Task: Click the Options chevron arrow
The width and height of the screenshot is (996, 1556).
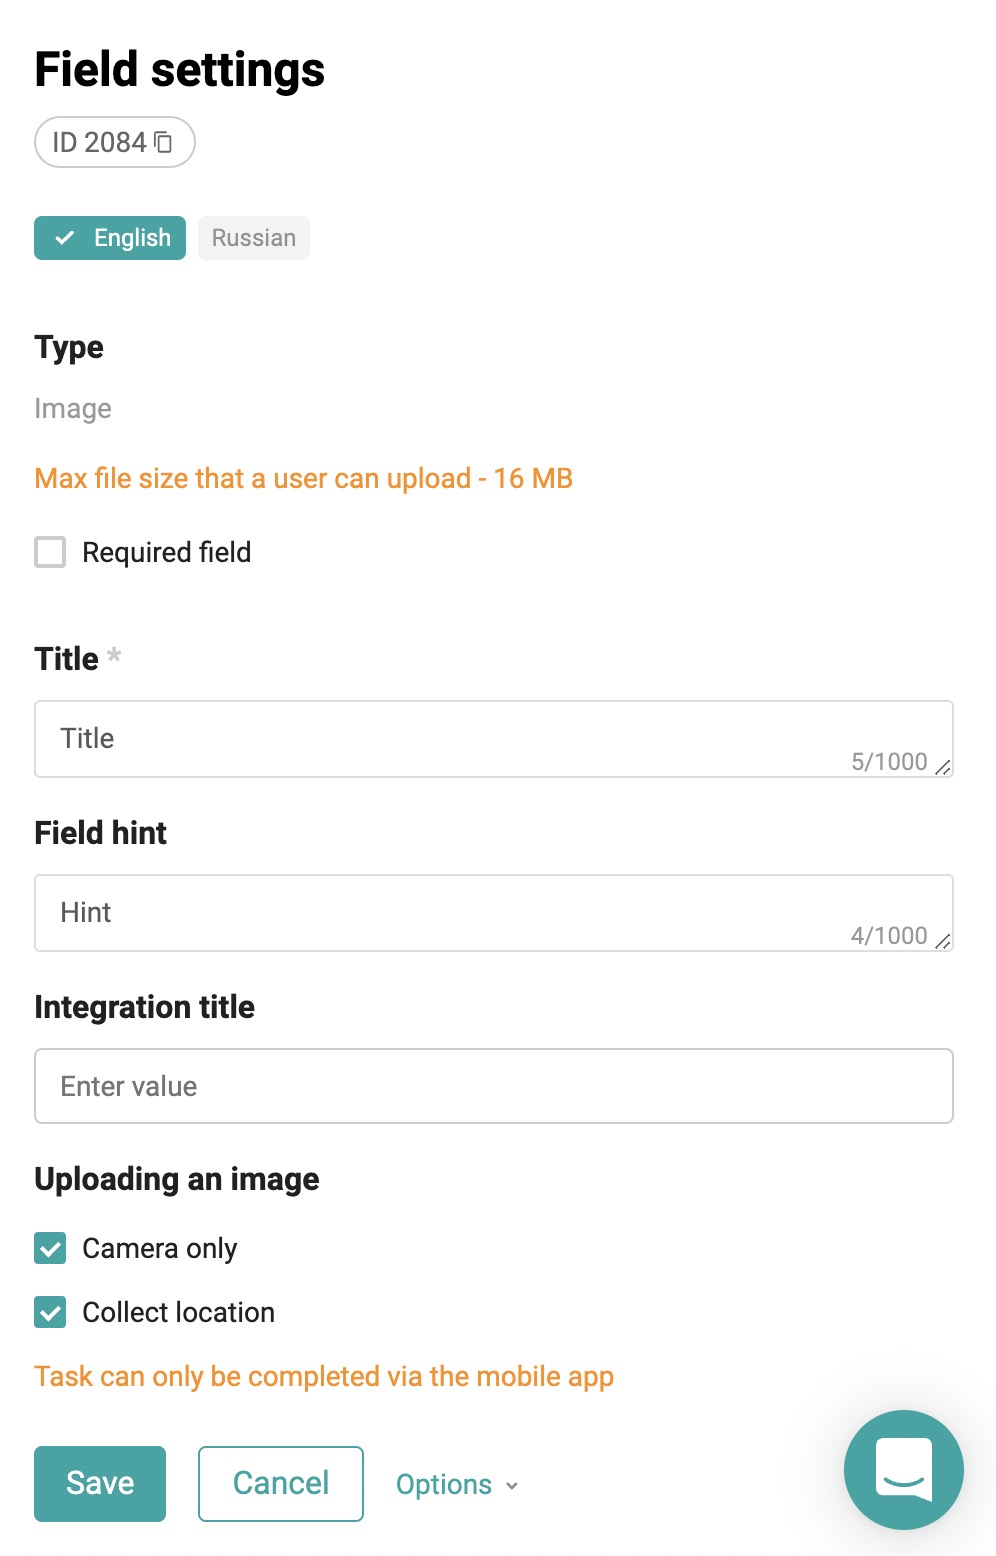Action: 512,1485
